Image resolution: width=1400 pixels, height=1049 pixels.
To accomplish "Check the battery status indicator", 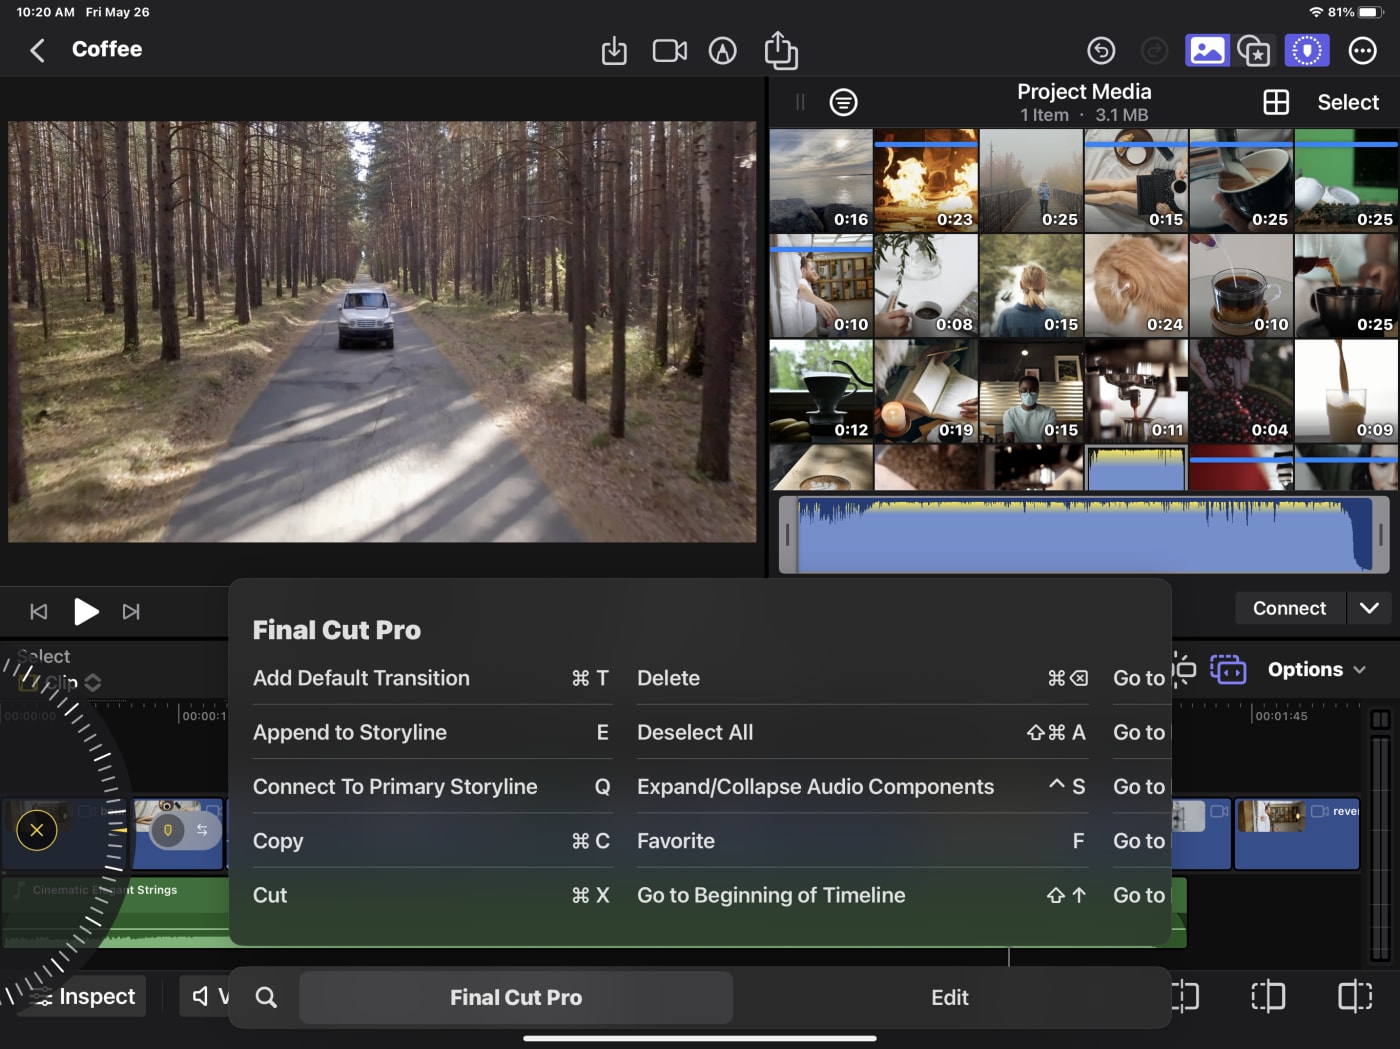I will 1371,12.
